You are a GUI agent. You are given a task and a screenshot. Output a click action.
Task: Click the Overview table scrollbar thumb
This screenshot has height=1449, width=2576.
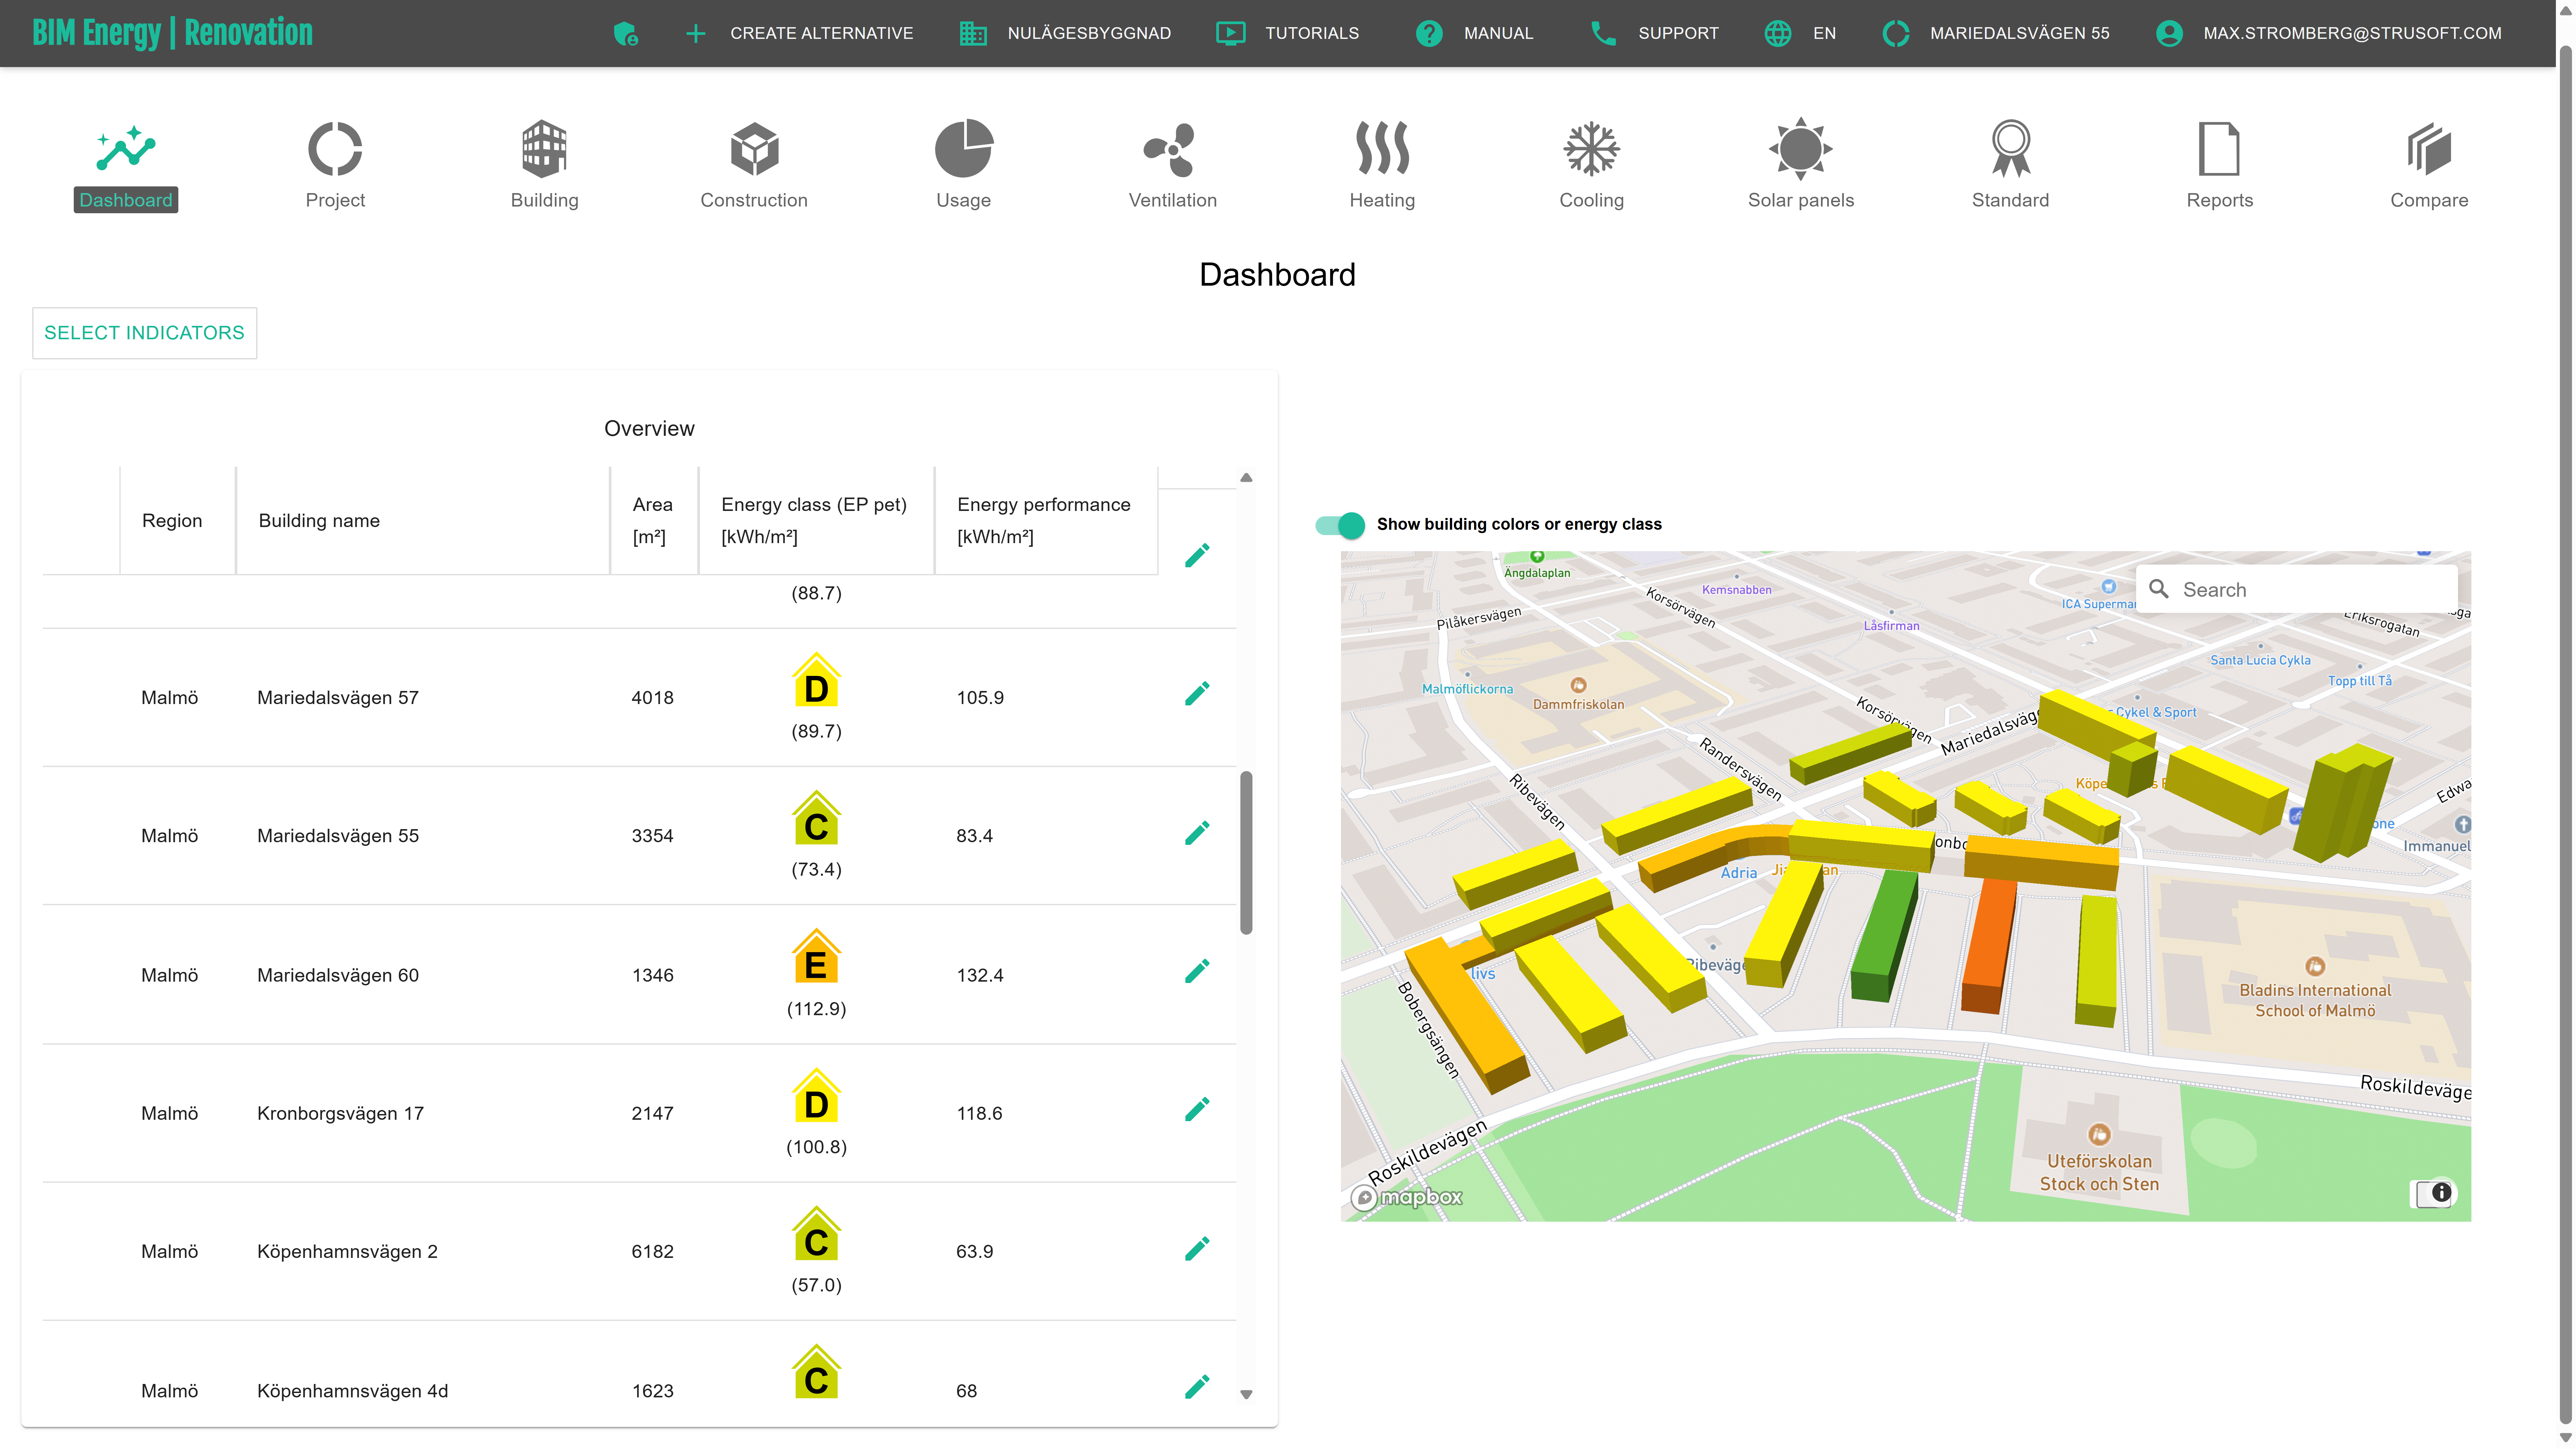click(x=1246, y=852)
